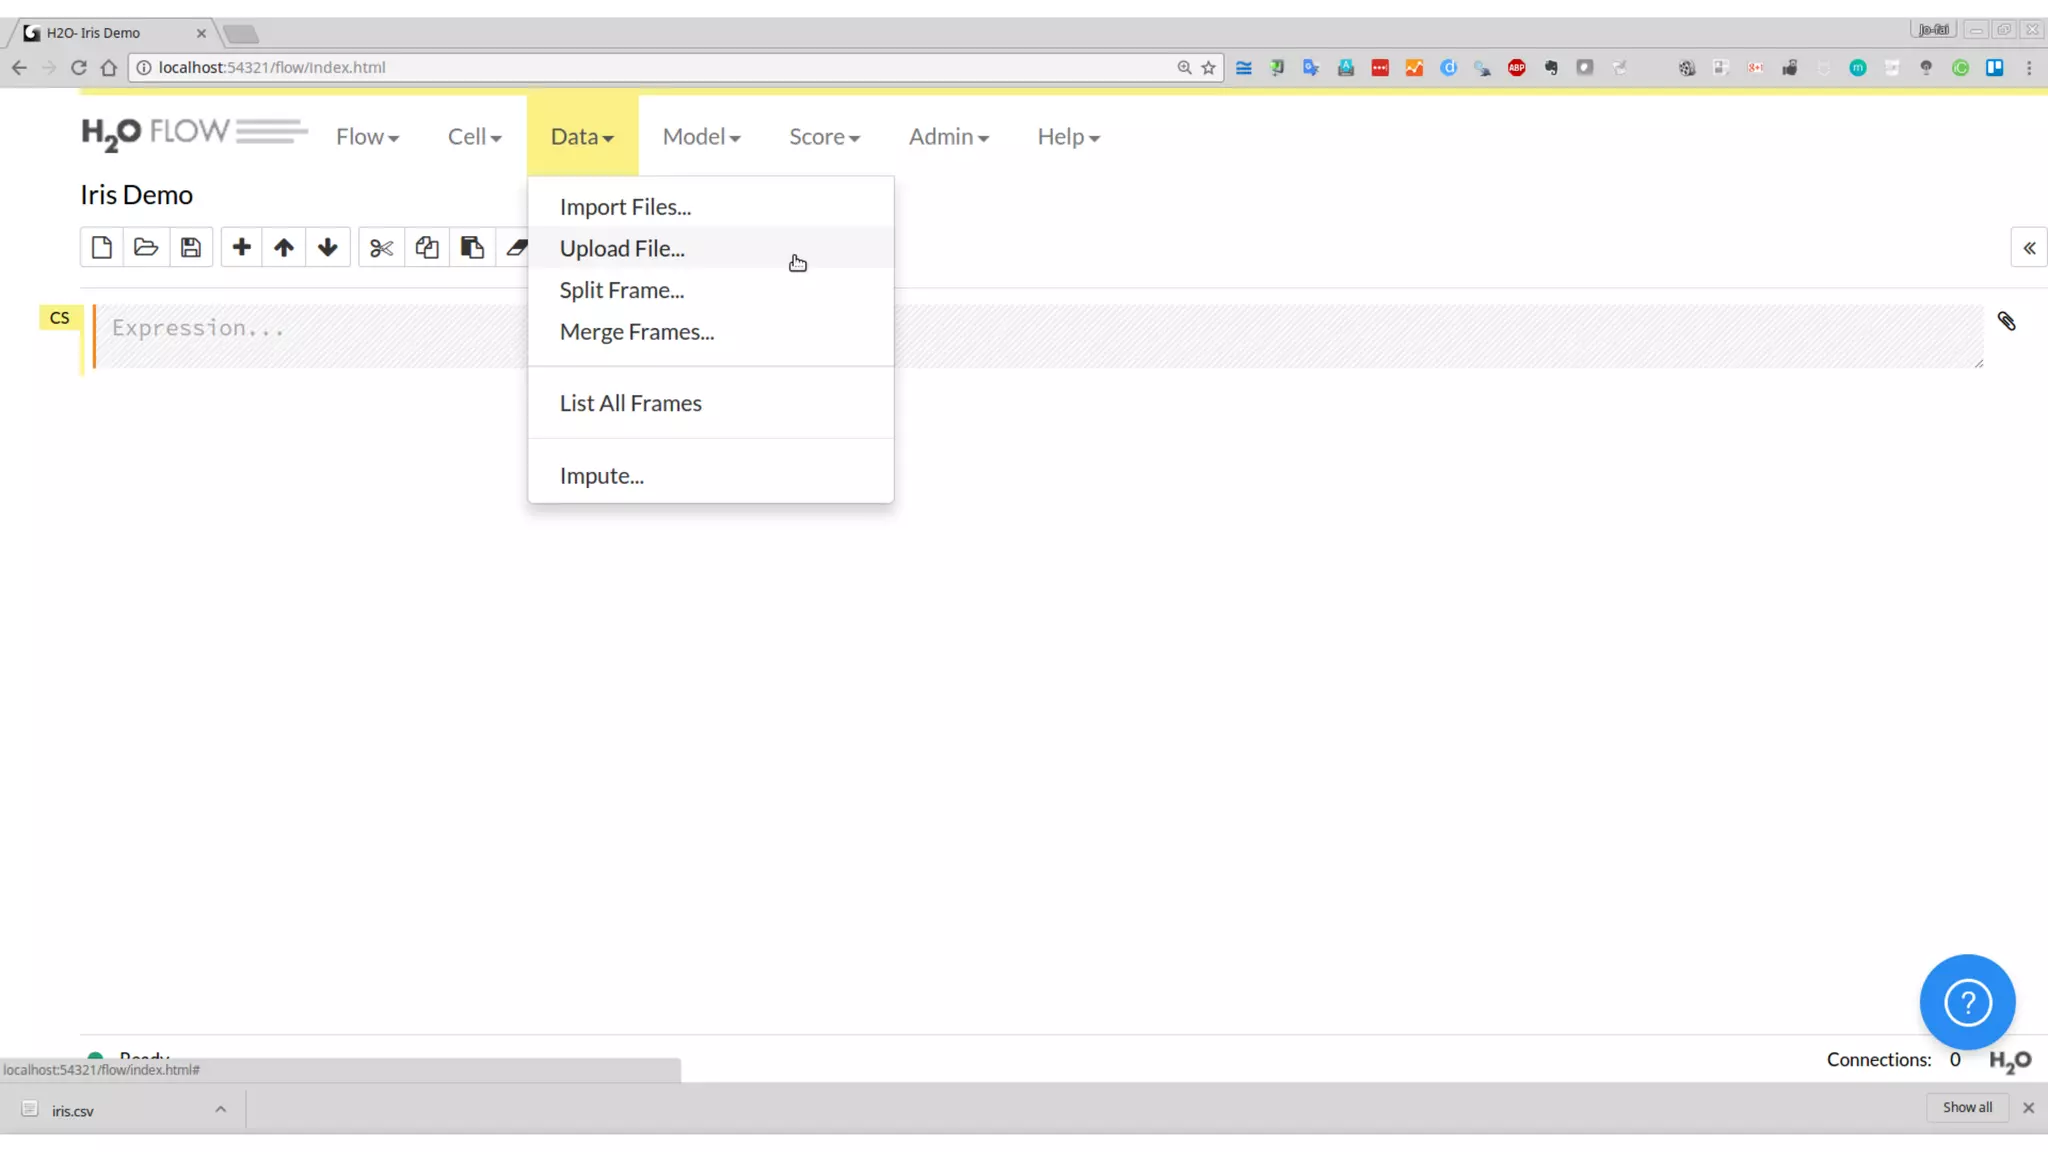
Task: Open iris.csv download options chevron
Action: pos(221,1109)
